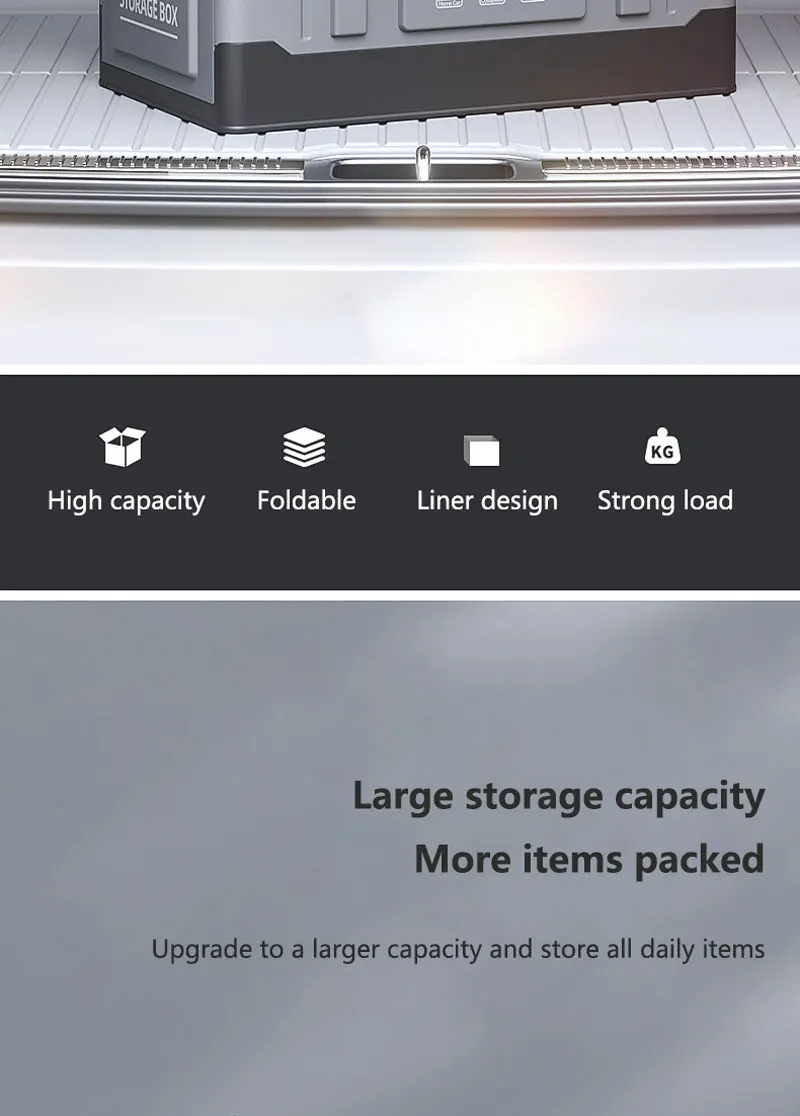Select the 'Upgrade to a larger capacity' description
This screenshot has width=800, height=1116.
pyautogui.click(x=458, y=950)
